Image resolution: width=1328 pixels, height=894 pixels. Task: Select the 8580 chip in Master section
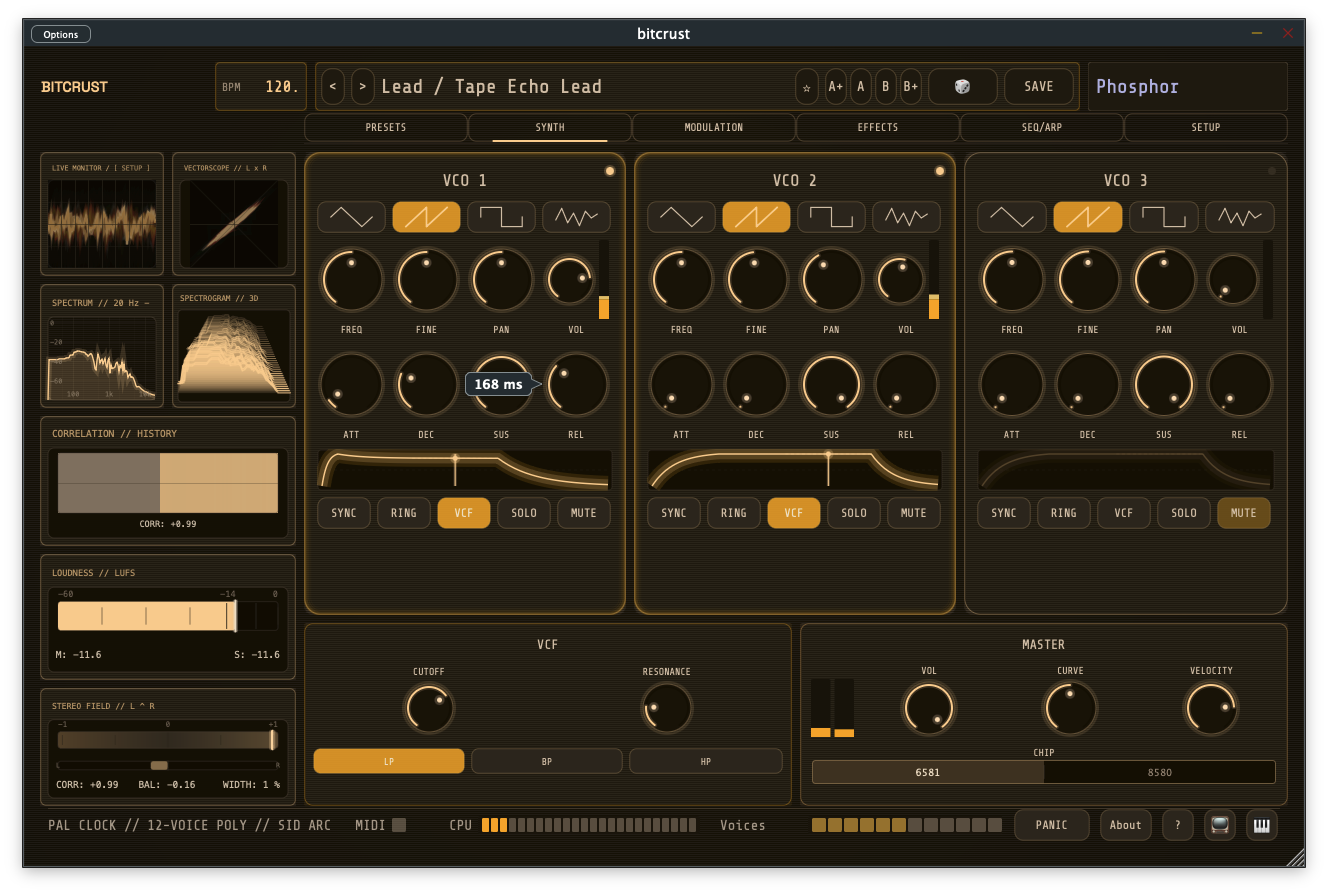1160,771
